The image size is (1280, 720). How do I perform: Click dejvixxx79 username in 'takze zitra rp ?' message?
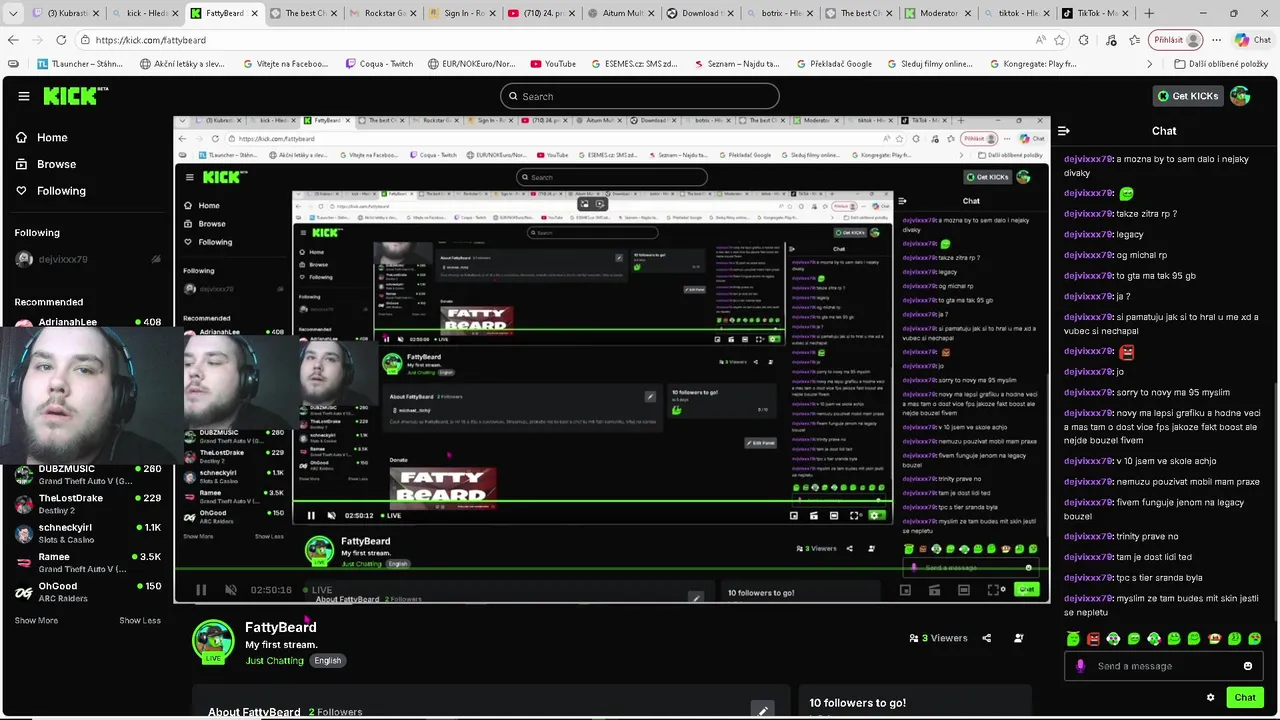[1087, 214]
